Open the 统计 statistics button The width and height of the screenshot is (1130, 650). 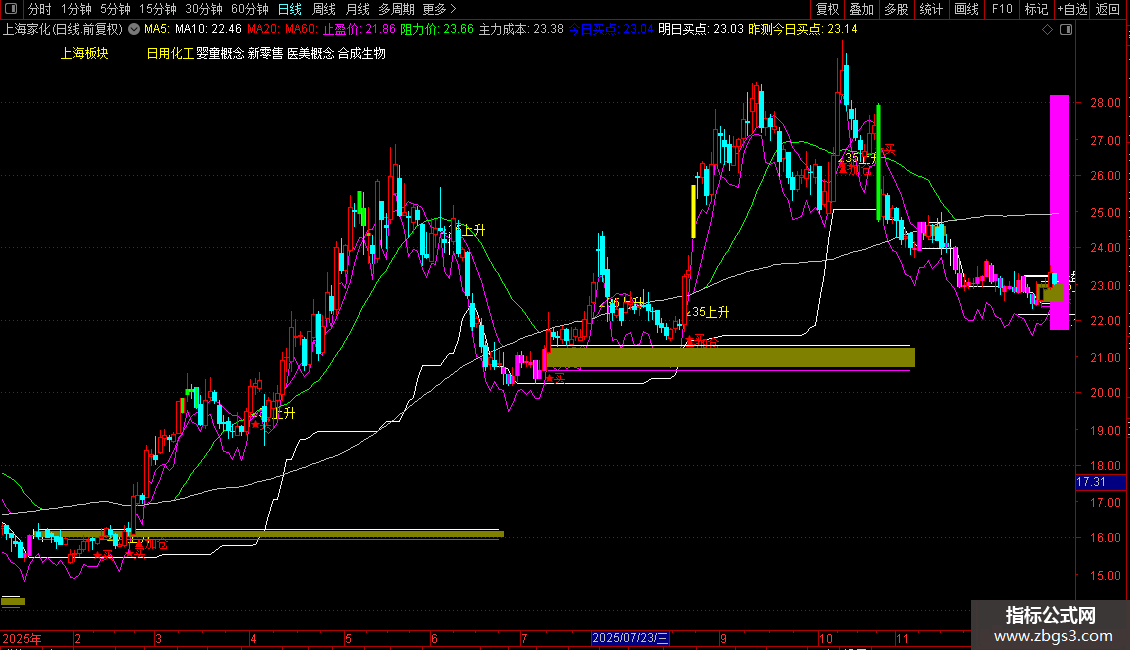[931, 9]
